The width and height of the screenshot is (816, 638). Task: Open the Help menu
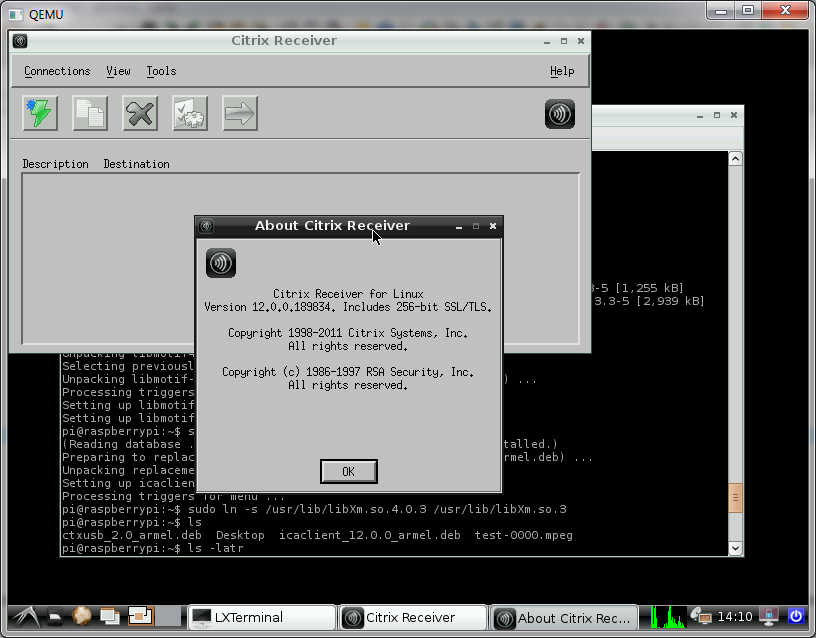[x=562, y=71]
